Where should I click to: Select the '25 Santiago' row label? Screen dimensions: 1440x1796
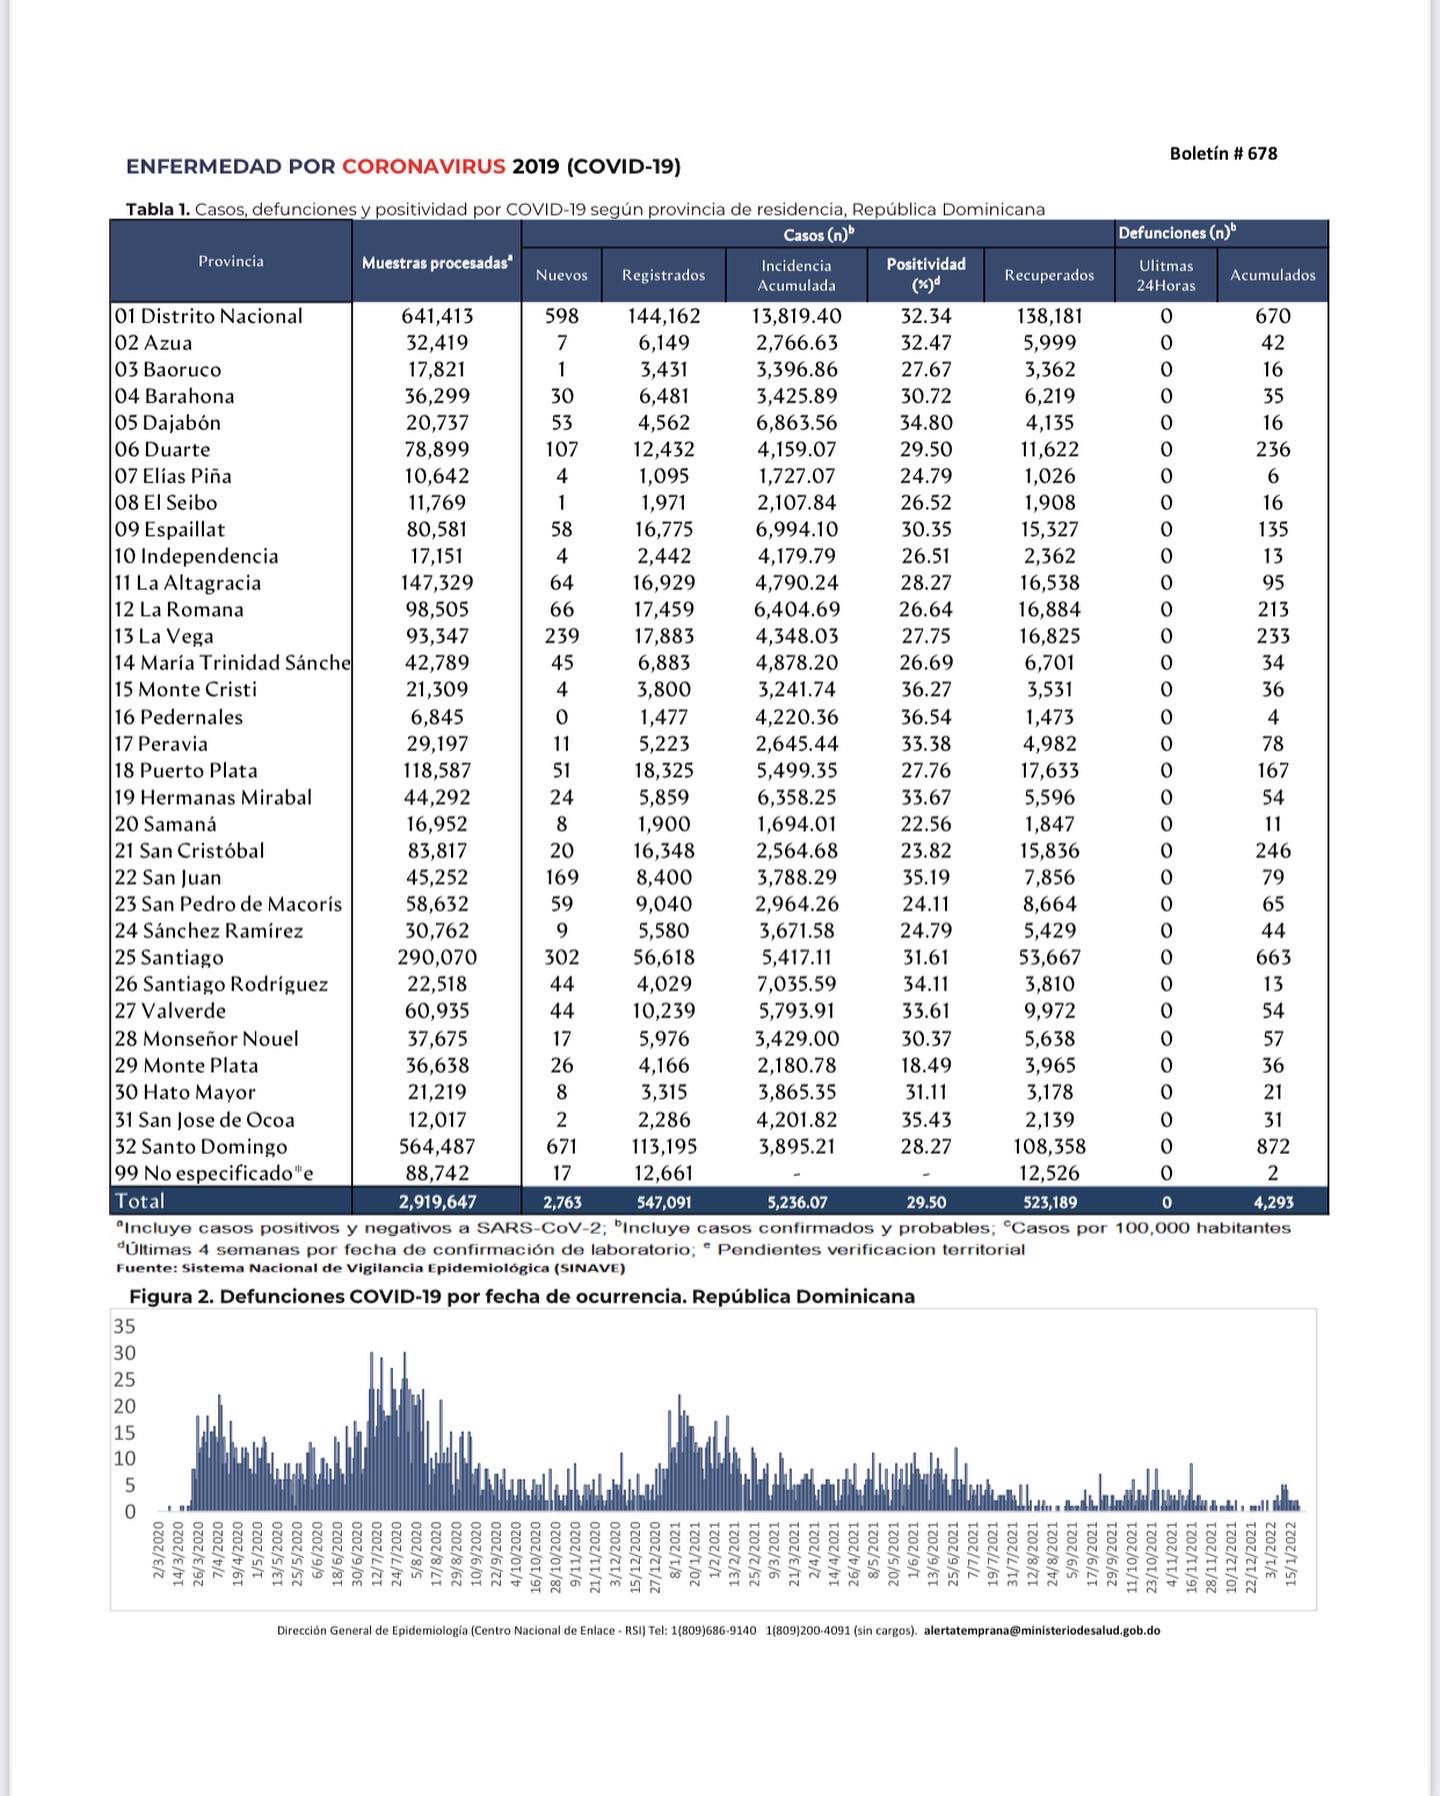[x=169, y=957]
